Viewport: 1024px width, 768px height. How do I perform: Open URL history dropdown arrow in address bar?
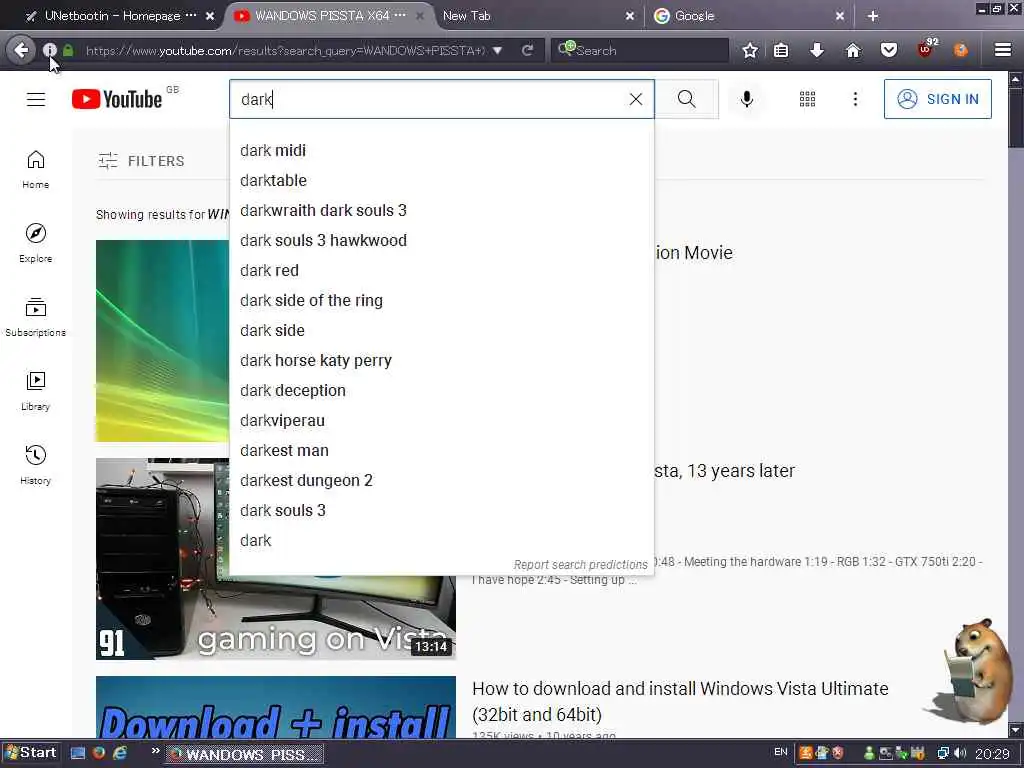point(497,50)
